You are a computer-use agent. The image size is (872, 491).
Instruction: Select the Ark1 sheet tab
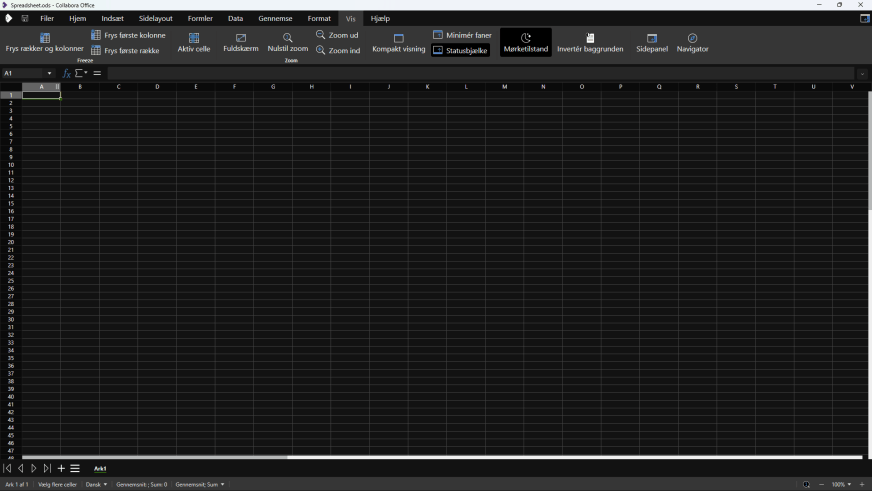click(x=100, y=469)
